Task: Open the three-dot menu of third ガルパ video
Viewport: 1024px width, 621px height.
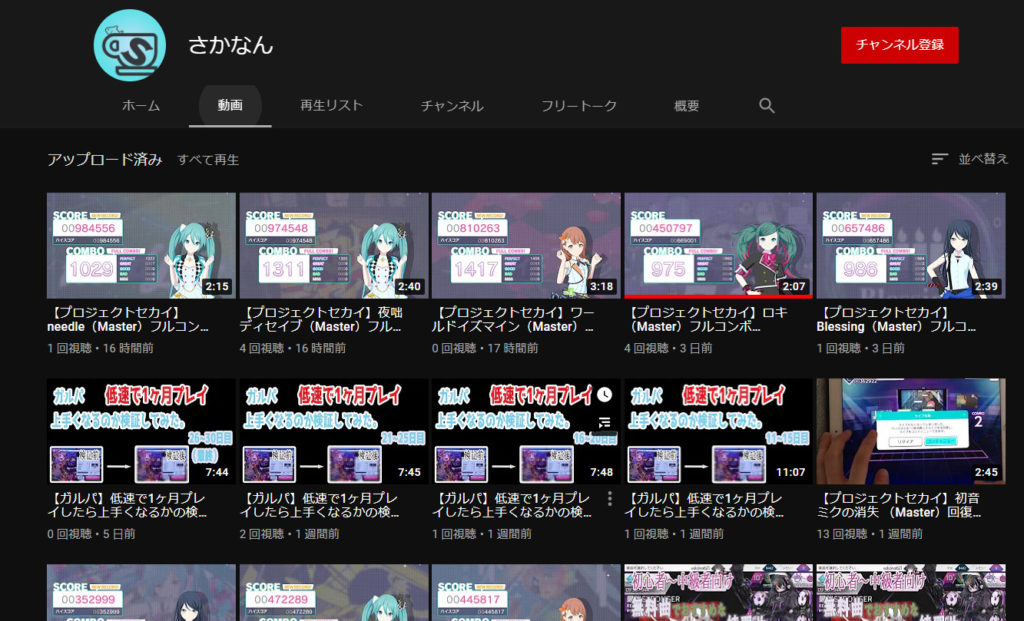Action: (610, 499)
